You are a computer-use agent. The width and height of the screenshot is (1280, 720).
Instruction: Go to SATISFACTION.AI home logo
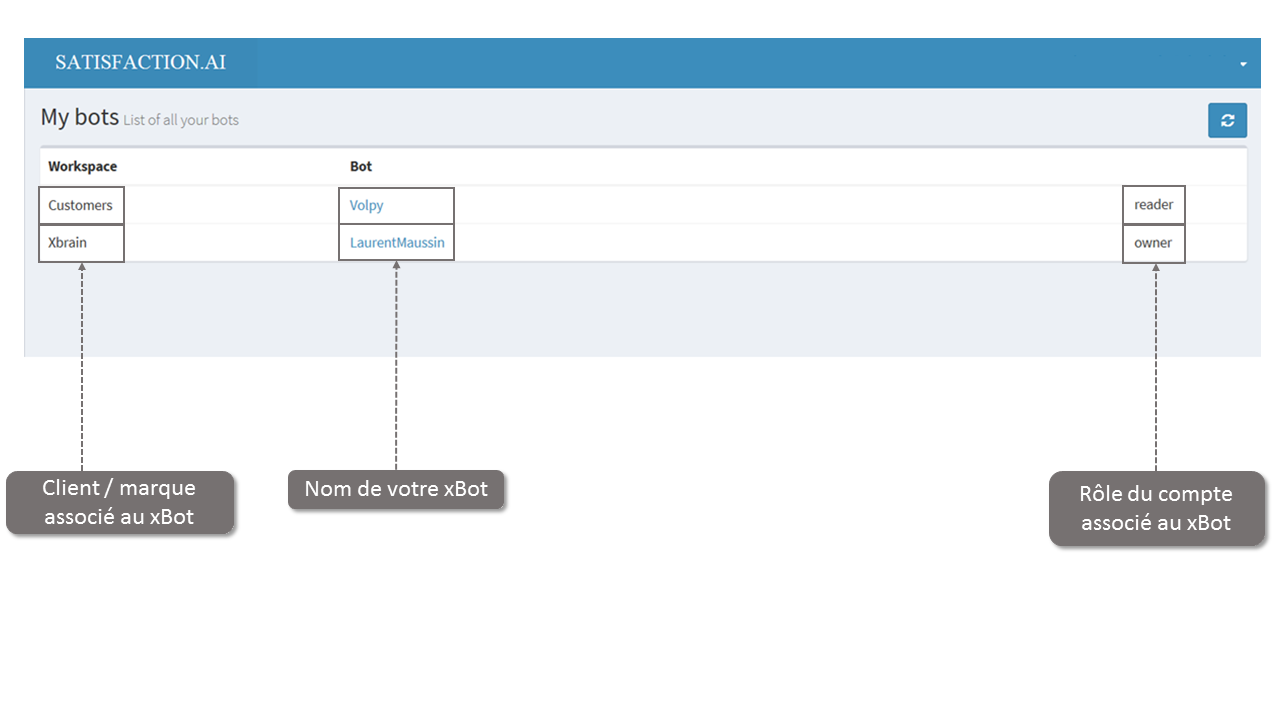pos(141,62)
